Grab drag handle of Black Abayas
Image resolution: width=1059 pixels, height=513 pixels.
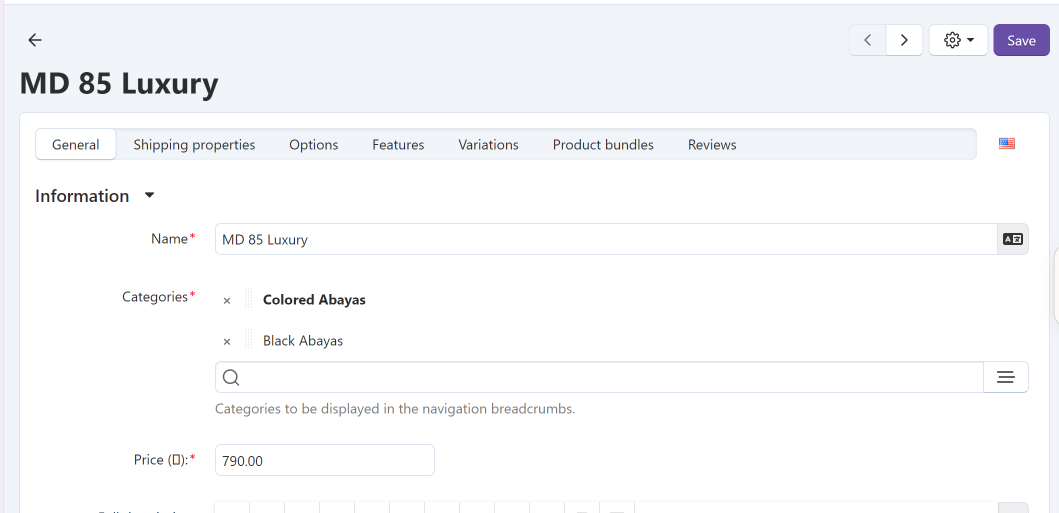click(249, 340)
